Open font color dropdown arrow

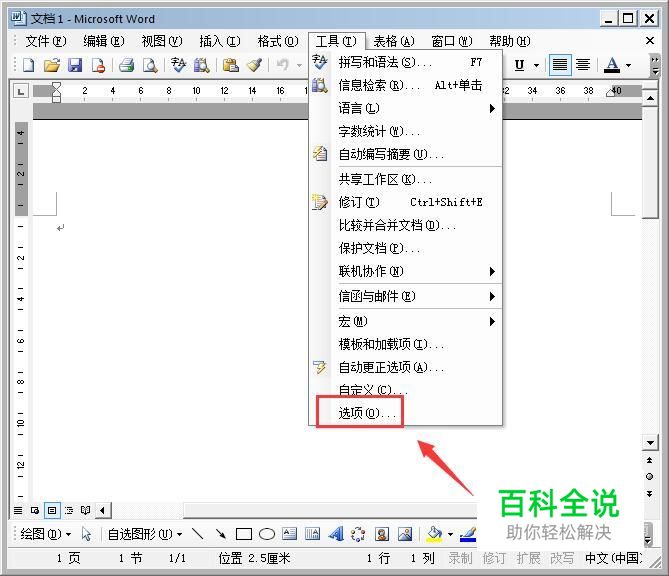coord(628,65)
